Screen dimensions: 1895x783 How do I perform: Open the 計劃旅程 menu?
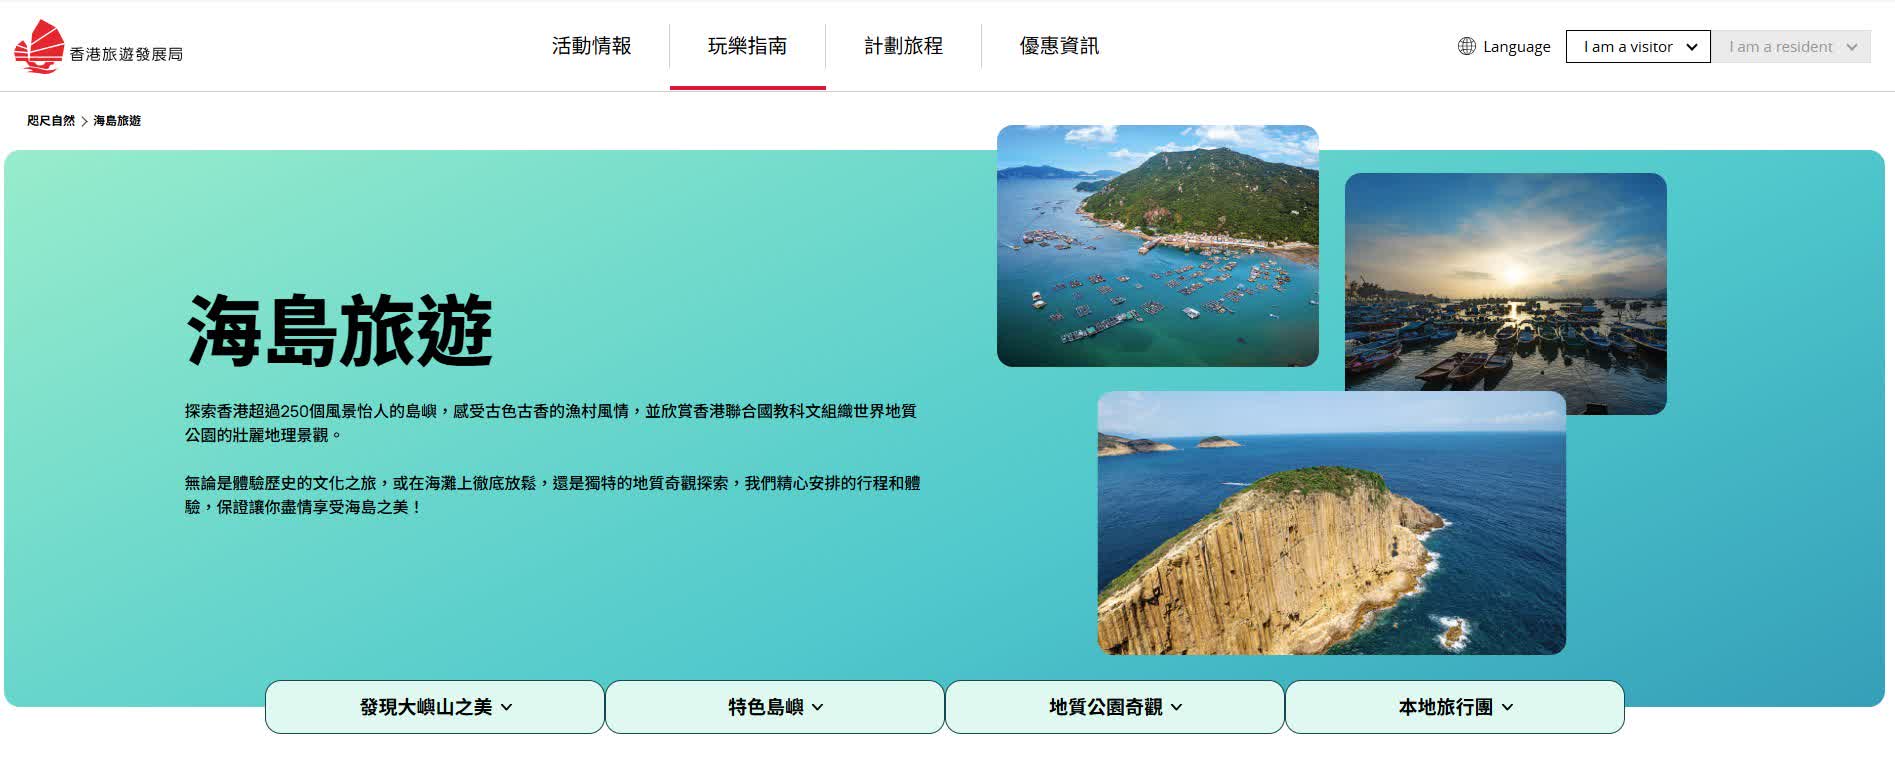coord(903,46)
